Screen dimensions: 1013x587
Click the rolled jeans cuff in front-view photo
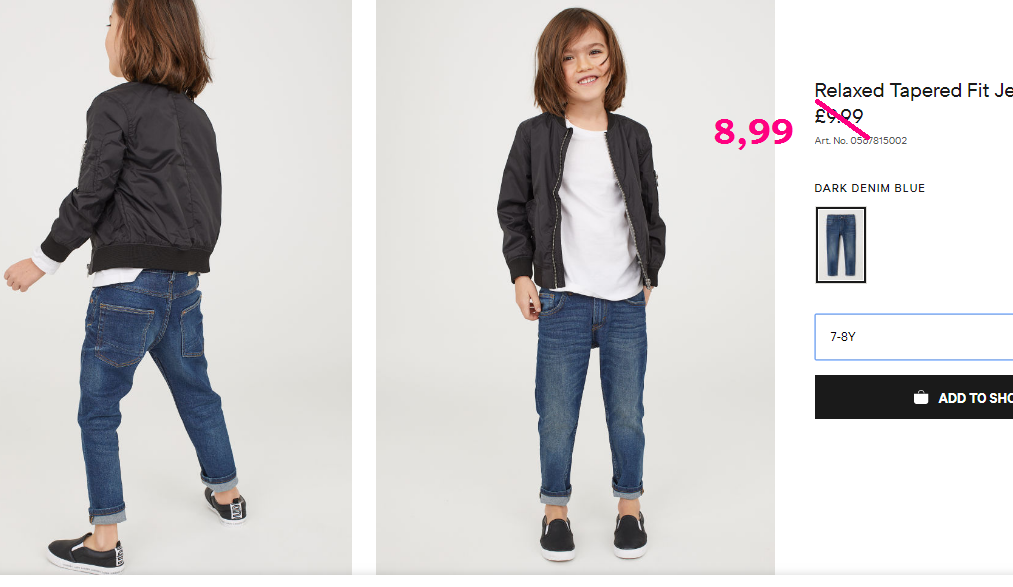point(555,496)
